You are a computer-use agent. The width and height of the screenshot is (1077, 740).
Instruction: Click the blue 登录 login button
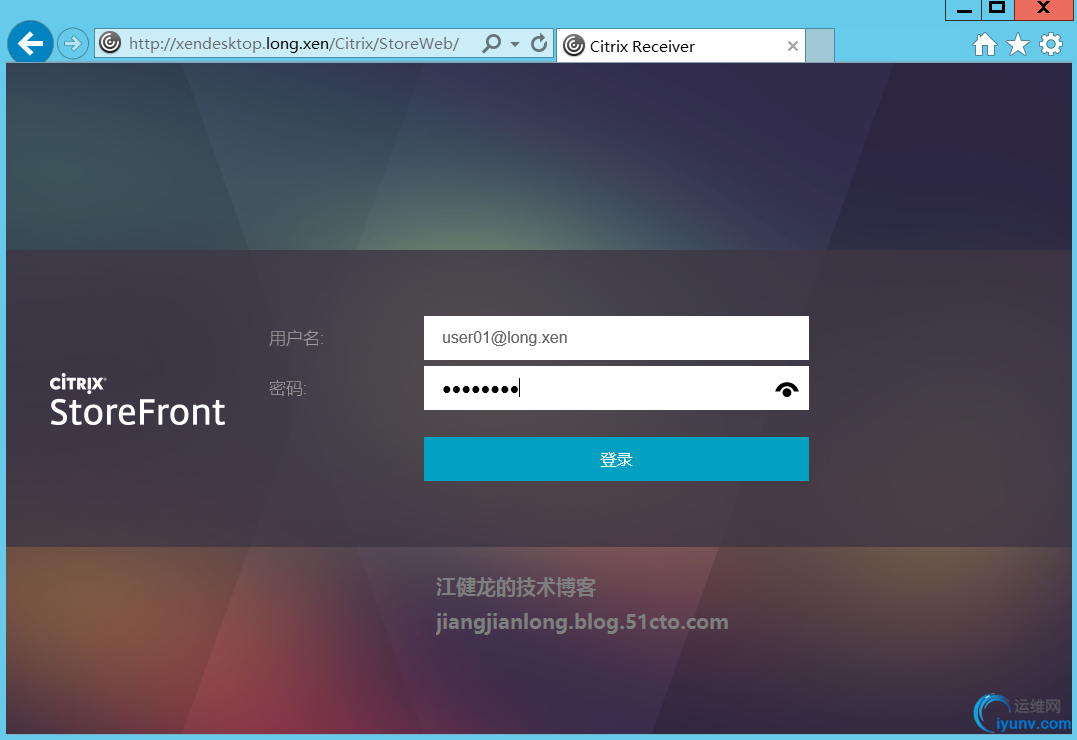click(616, 459)
